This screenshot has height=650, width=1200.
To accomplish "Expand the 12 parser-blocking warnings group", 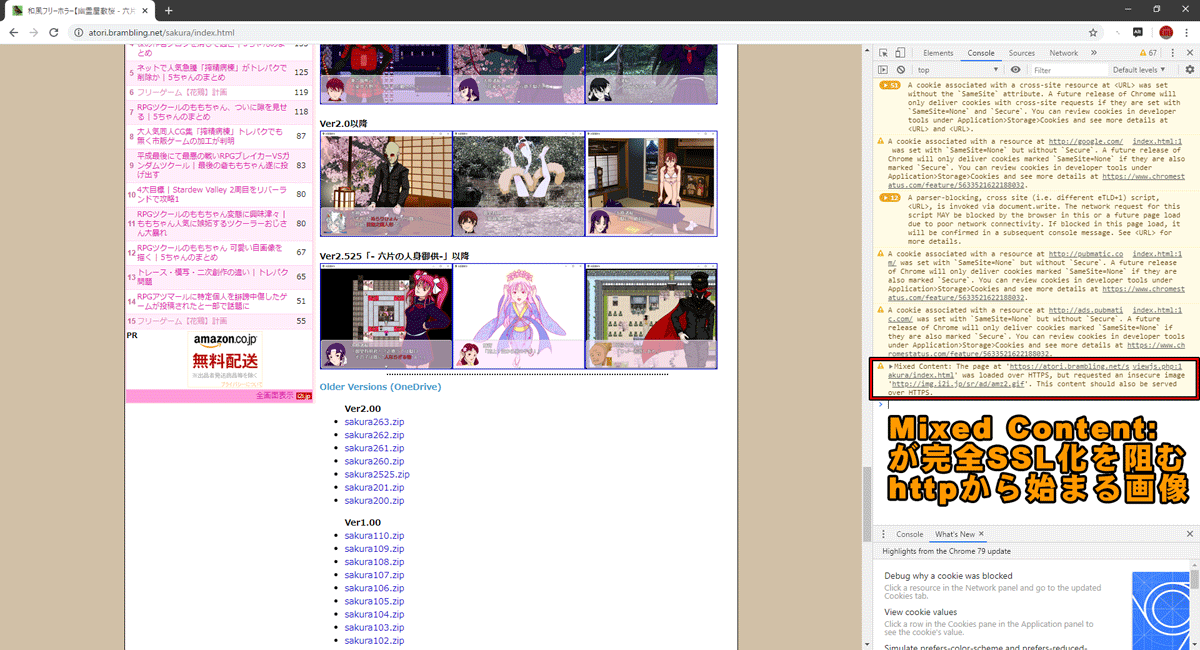I will click(x=889, y=198).
